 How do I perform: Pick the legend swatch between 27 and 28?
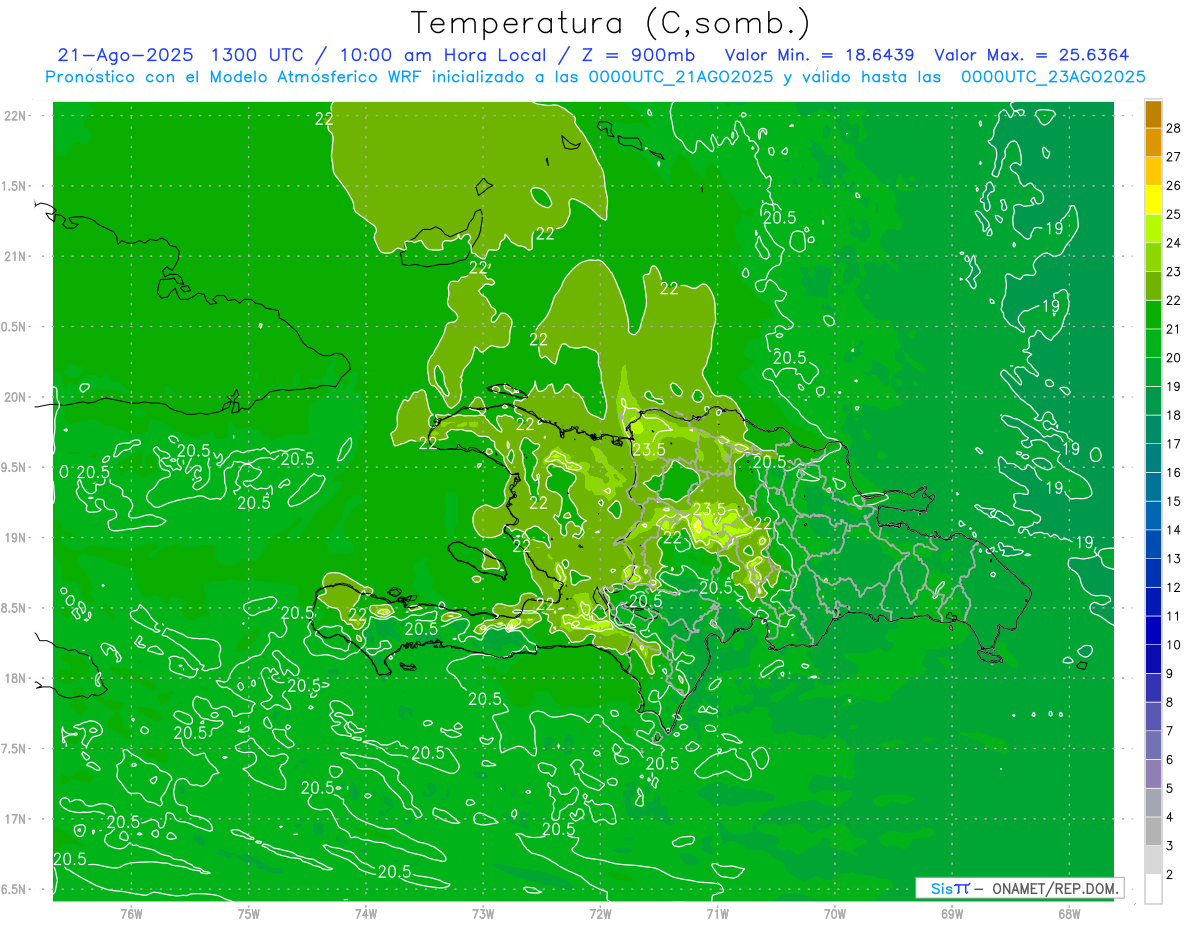pos(1153,143)
